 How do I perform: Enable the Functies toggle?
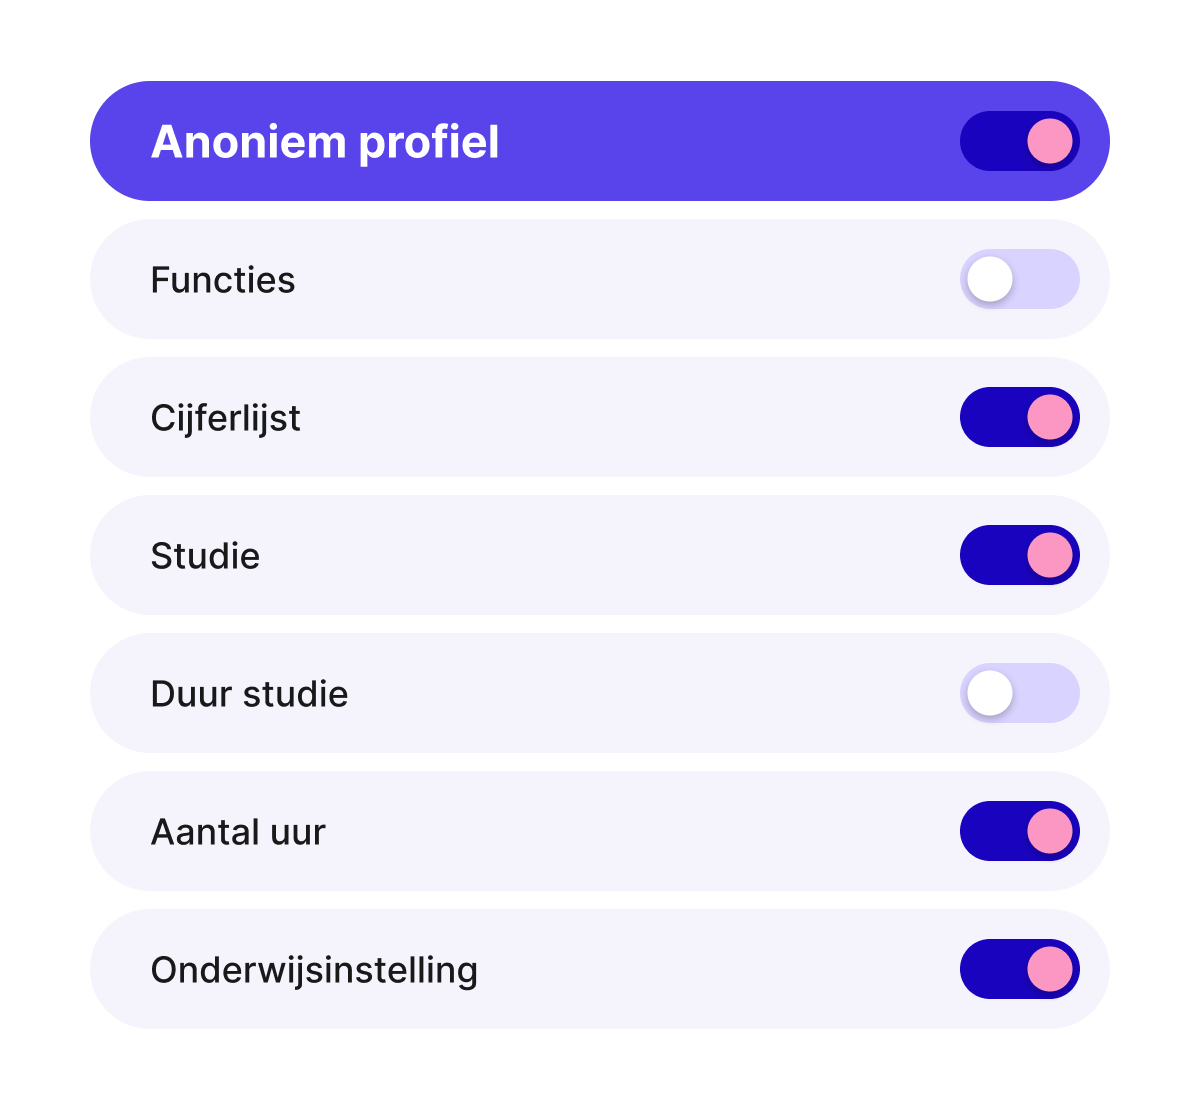click(x=1020, y=279)
